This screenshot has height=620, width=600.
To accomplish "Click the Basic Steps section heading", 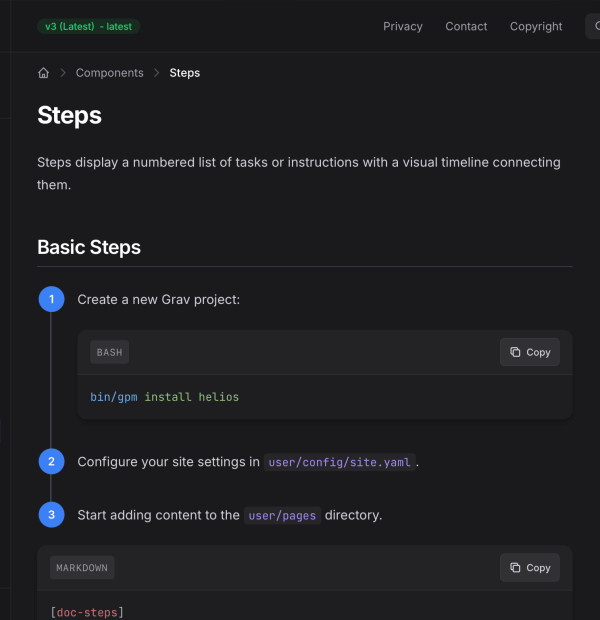I will tap(89, 247).
